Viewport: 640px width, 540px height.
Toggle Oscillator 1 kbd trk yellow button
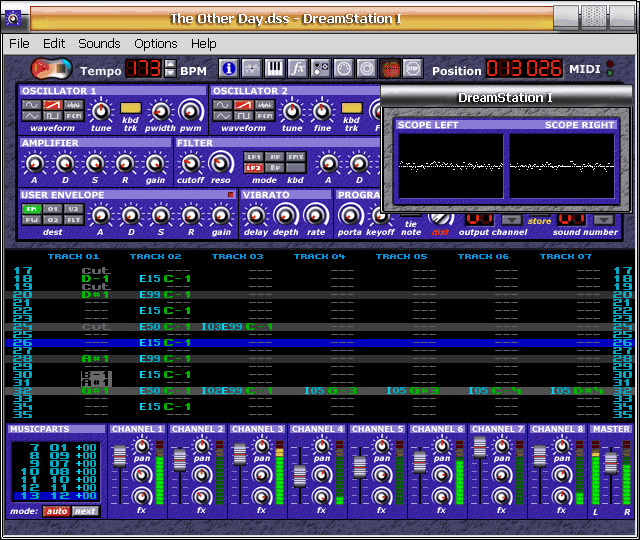click(x=131, y=108)
